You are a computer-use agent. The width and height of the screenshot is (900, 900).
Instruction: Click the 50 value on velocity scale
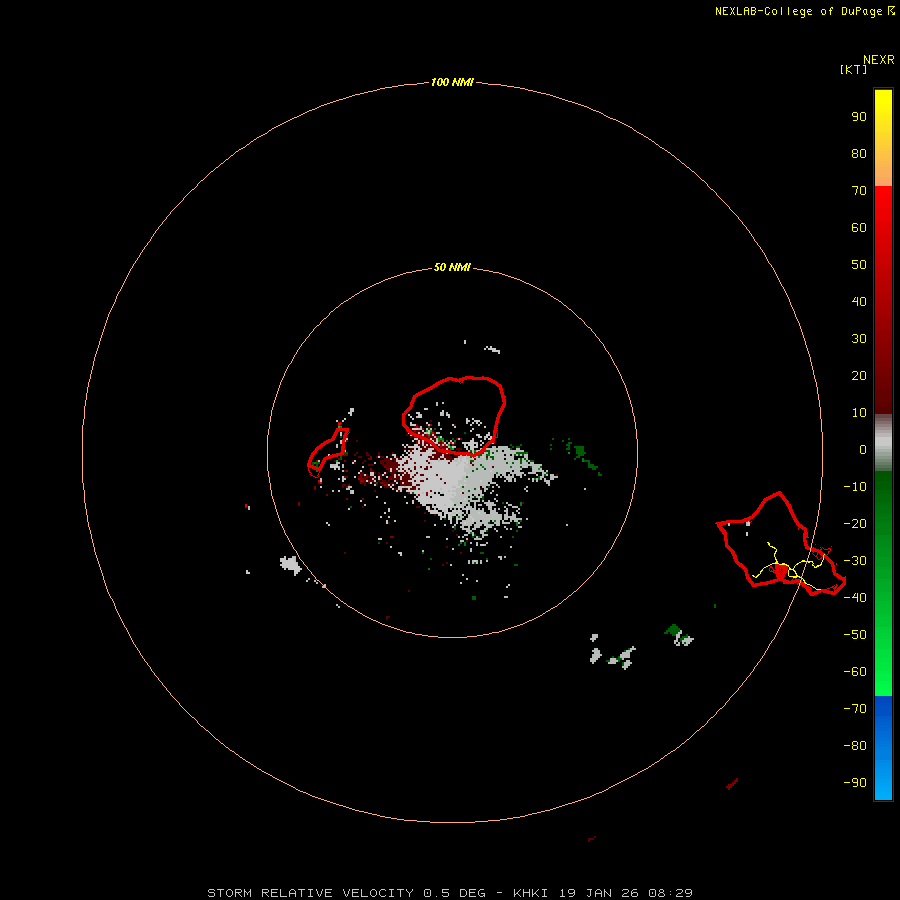pos(859,265)
